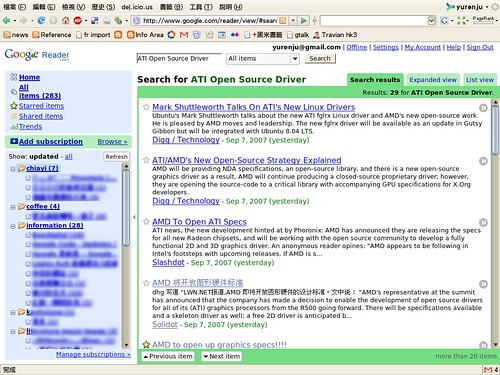Image resolution: width=500 pixels, height=375 pixels.
Task: Open the 檔案 (F) menu
Action: [15, 7]
